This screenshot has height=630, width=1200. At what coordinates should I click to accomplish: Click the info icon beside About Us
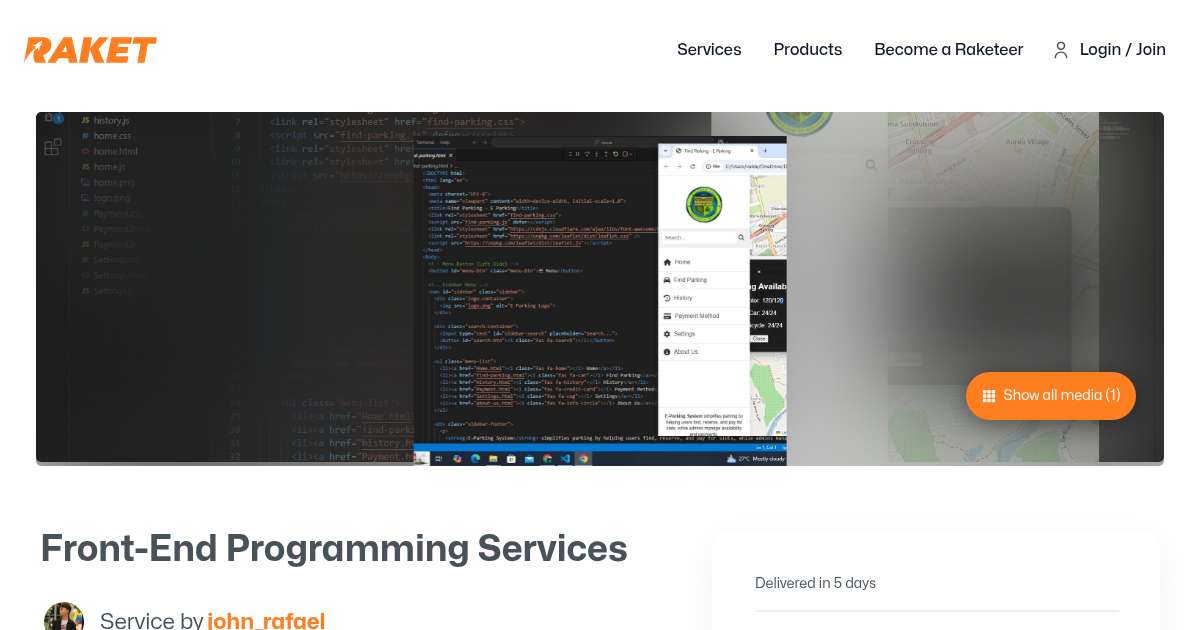(667, 351)
